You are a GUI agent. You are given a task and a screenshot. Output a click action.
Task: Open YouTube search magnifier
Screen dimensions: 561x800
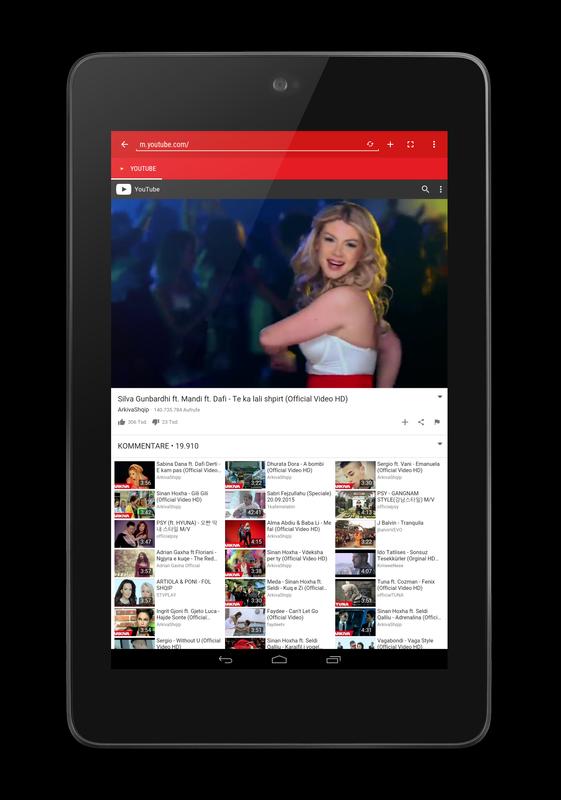[x=425, y=189]
